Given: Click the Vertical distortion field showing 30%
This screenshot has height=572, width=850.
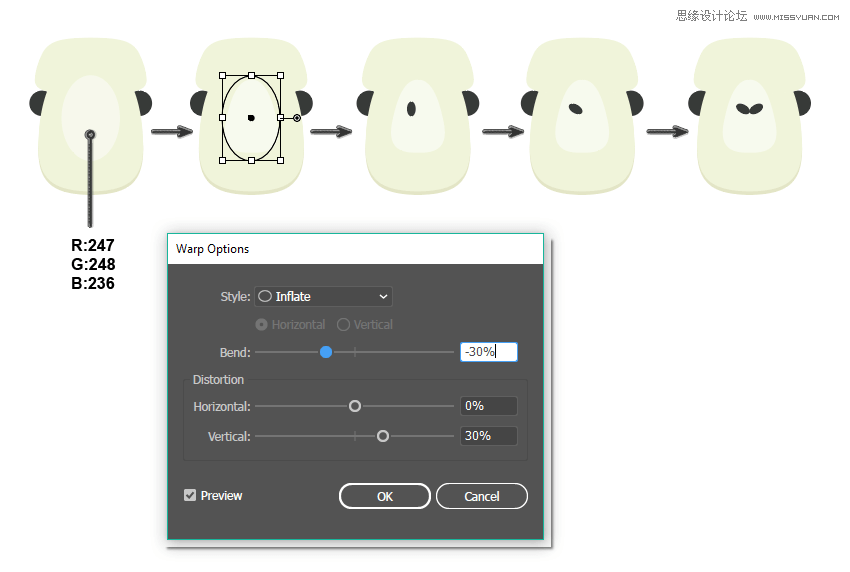Looking at the screenshot, I should point(488,436).
